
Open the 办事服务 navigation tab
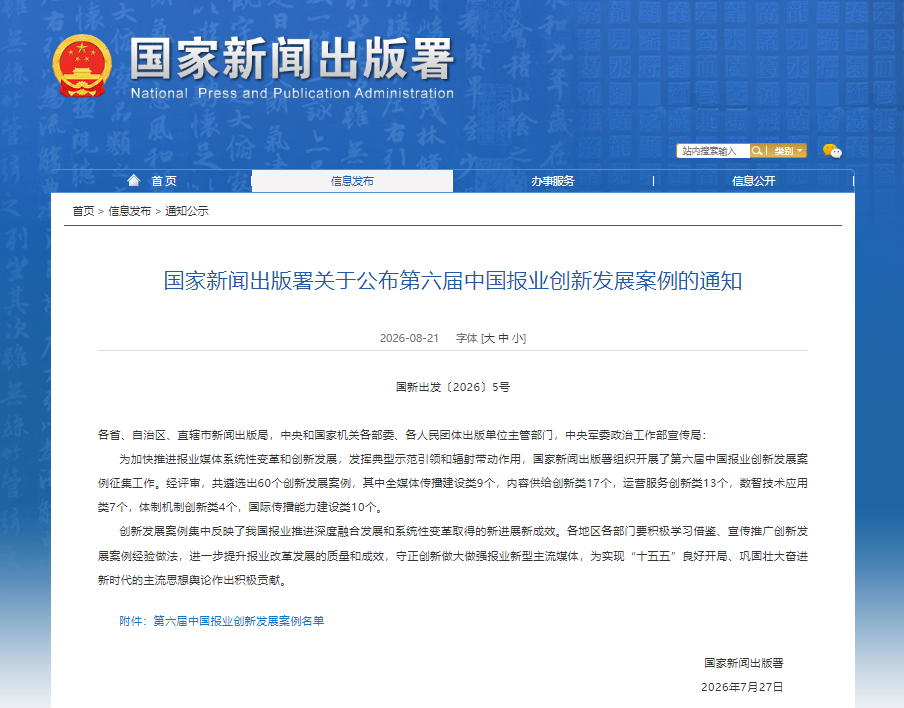(553, 181)
